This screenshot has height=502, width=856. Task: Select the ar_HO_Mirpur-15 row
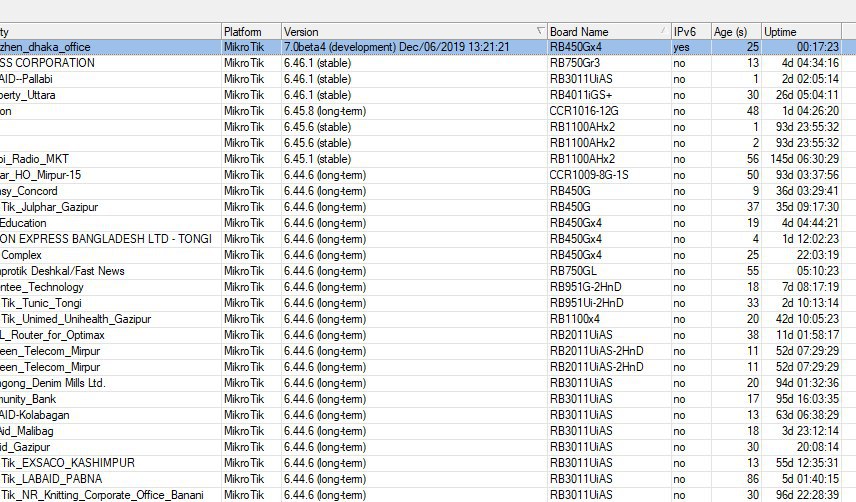(x=428, y=175)
